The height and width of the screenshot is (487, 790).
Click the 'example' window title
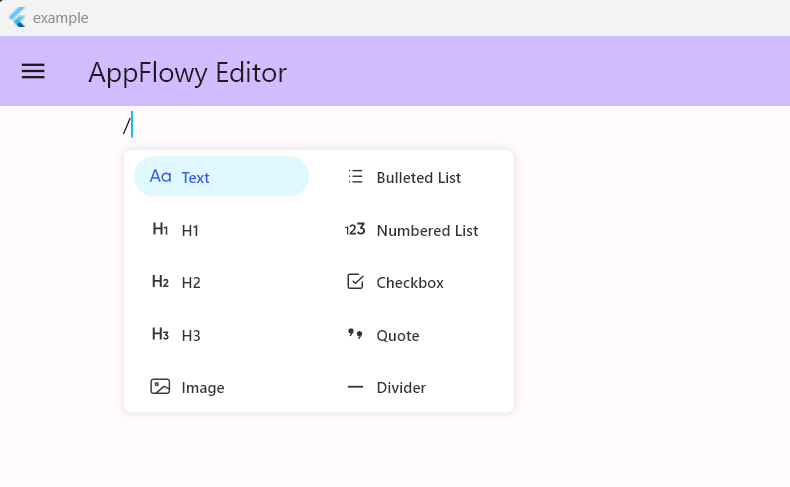tap(60, 18)
